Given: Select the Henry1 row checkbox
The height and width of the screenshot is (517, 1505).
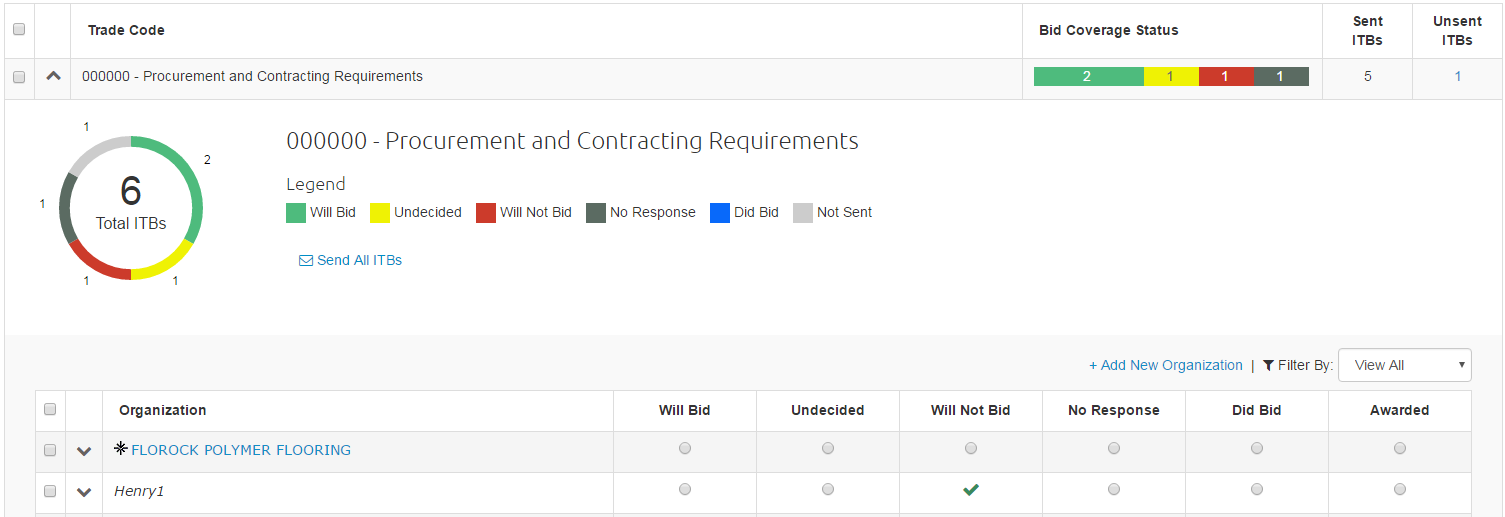Looking at the screenshot, I should [x=50, y=491].
